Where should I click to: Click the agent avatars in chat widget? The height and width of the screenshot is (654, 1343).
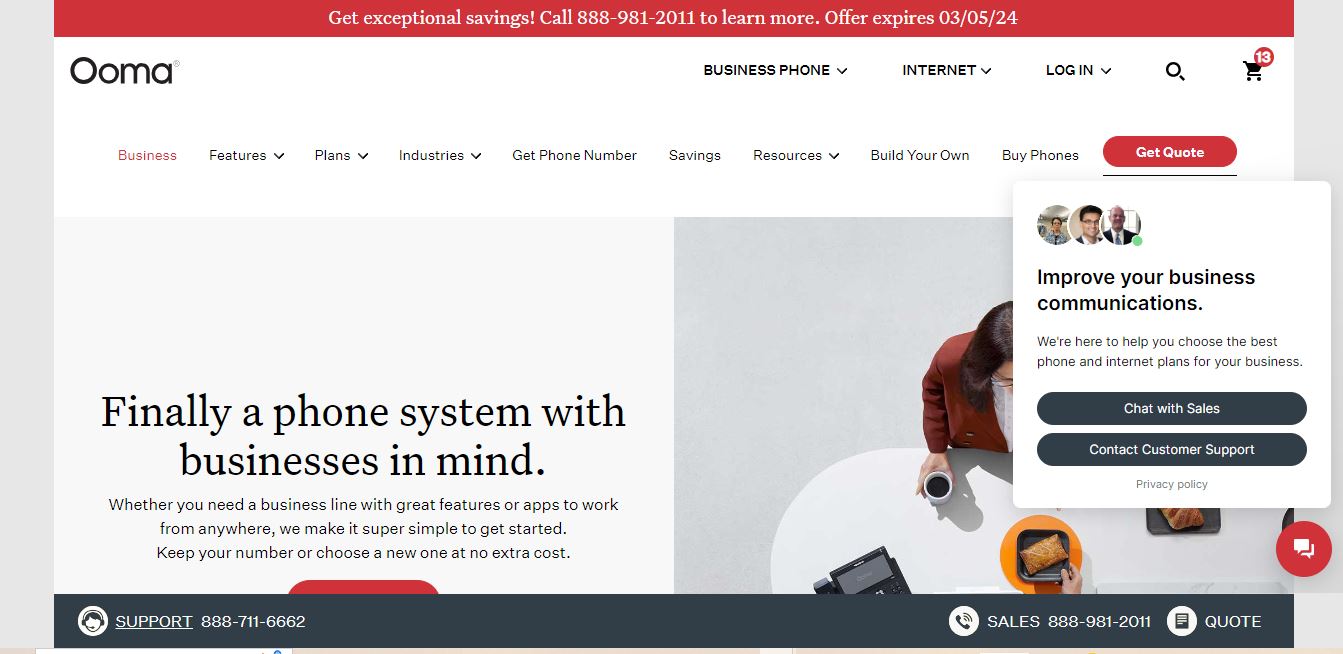(x=1089, y=225)
